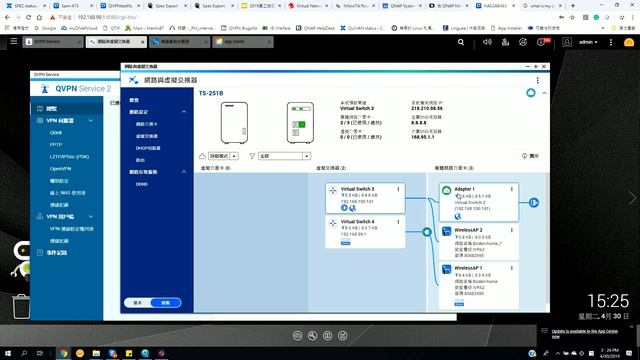Select the DHCP server sidebar item
The height and width of the screenshot is (360, 640).
pyautogui.click(x=148, y=148)
